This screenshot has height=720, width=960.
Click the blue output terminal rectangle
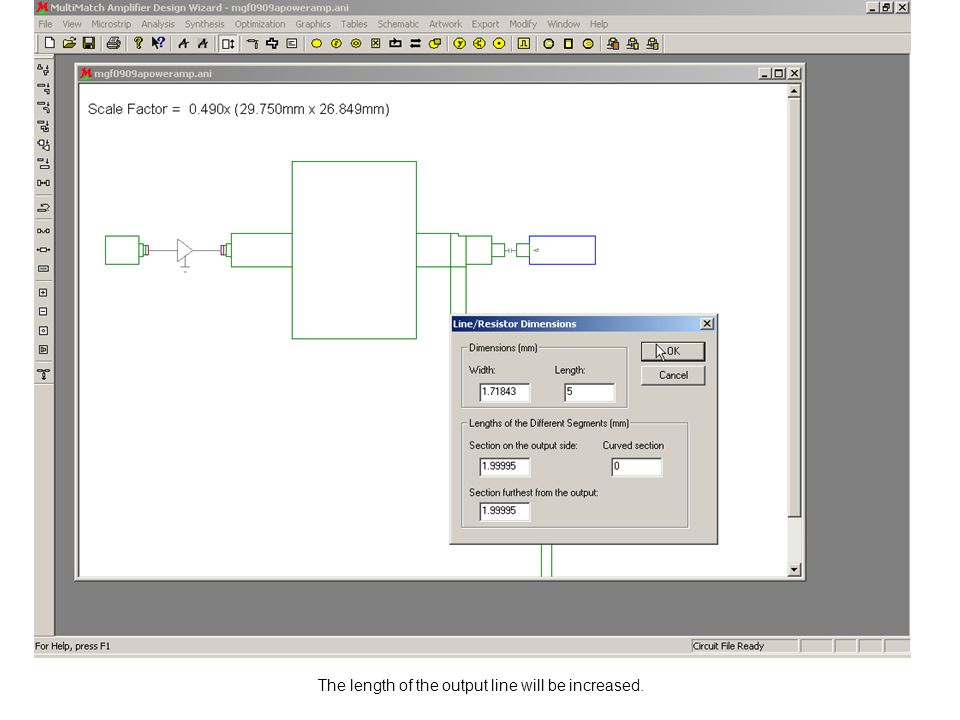coord(562,250)
